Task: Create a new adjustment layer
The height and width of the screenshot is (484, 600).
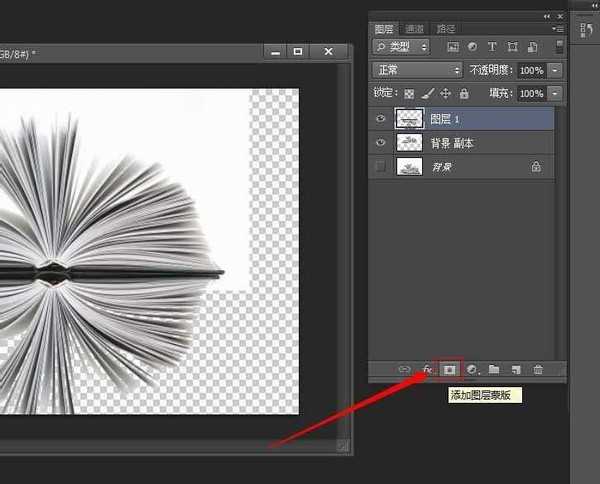Action: pyautogui.click(x=472, y=369)
